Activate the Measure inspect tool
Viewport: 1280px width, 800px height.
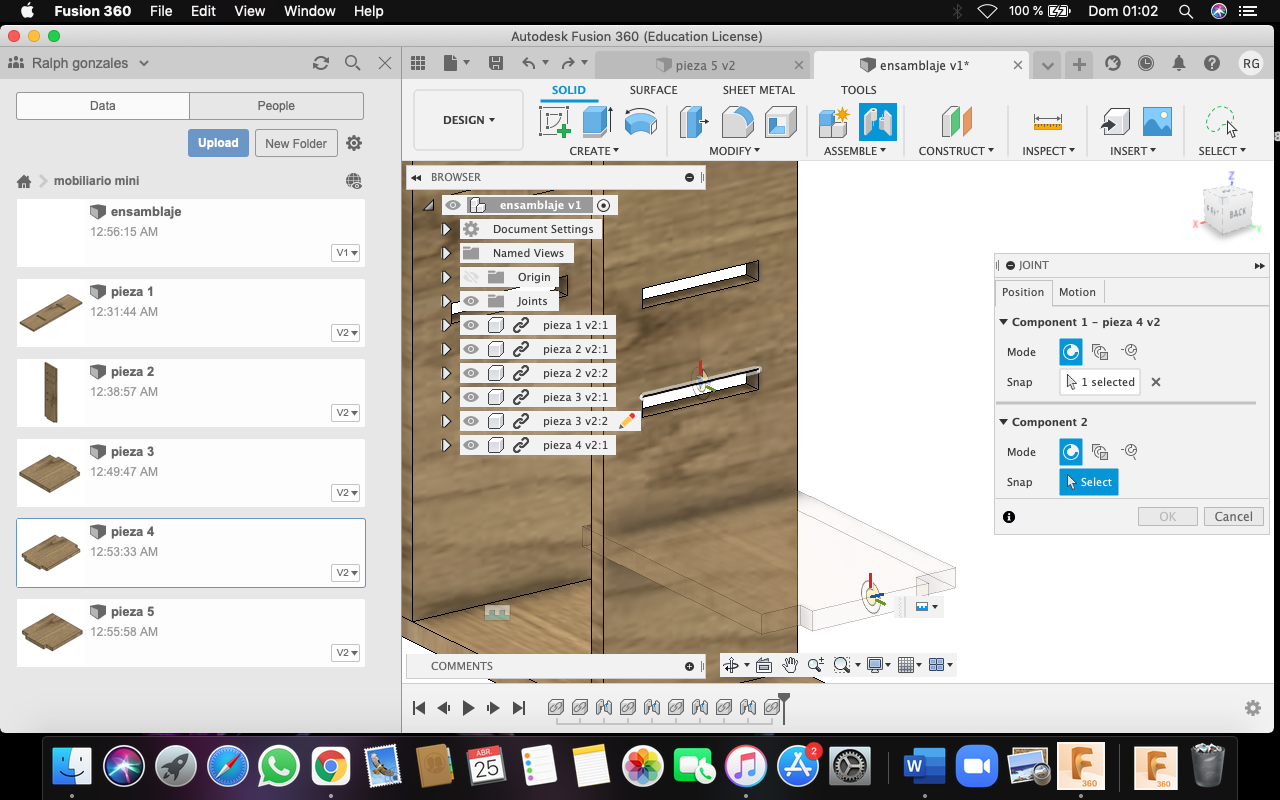point(1048,122)
